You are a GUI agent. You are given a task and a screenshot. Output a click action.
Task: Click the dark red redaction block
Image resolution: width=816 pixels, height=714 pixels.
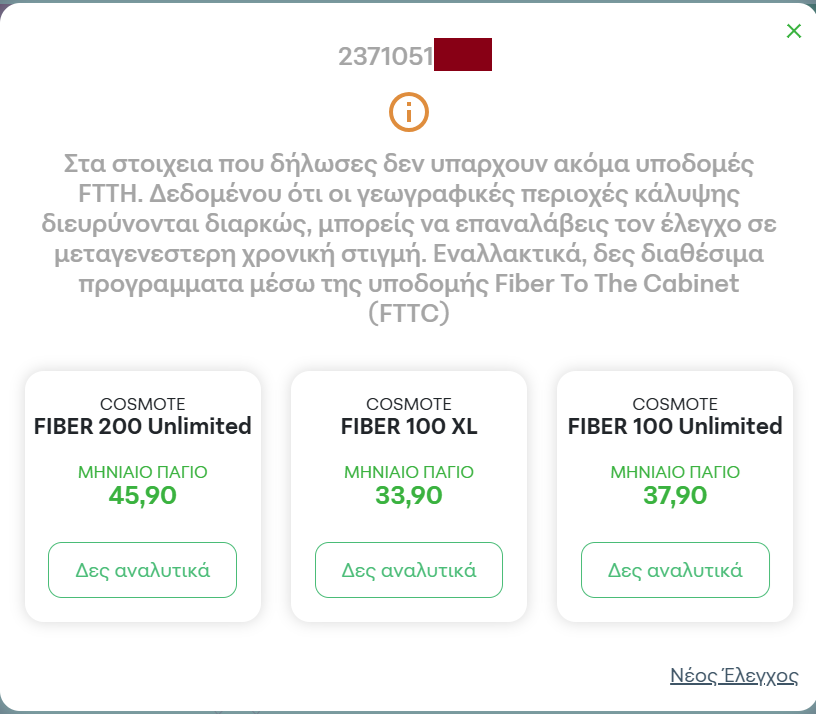point(463,54)
